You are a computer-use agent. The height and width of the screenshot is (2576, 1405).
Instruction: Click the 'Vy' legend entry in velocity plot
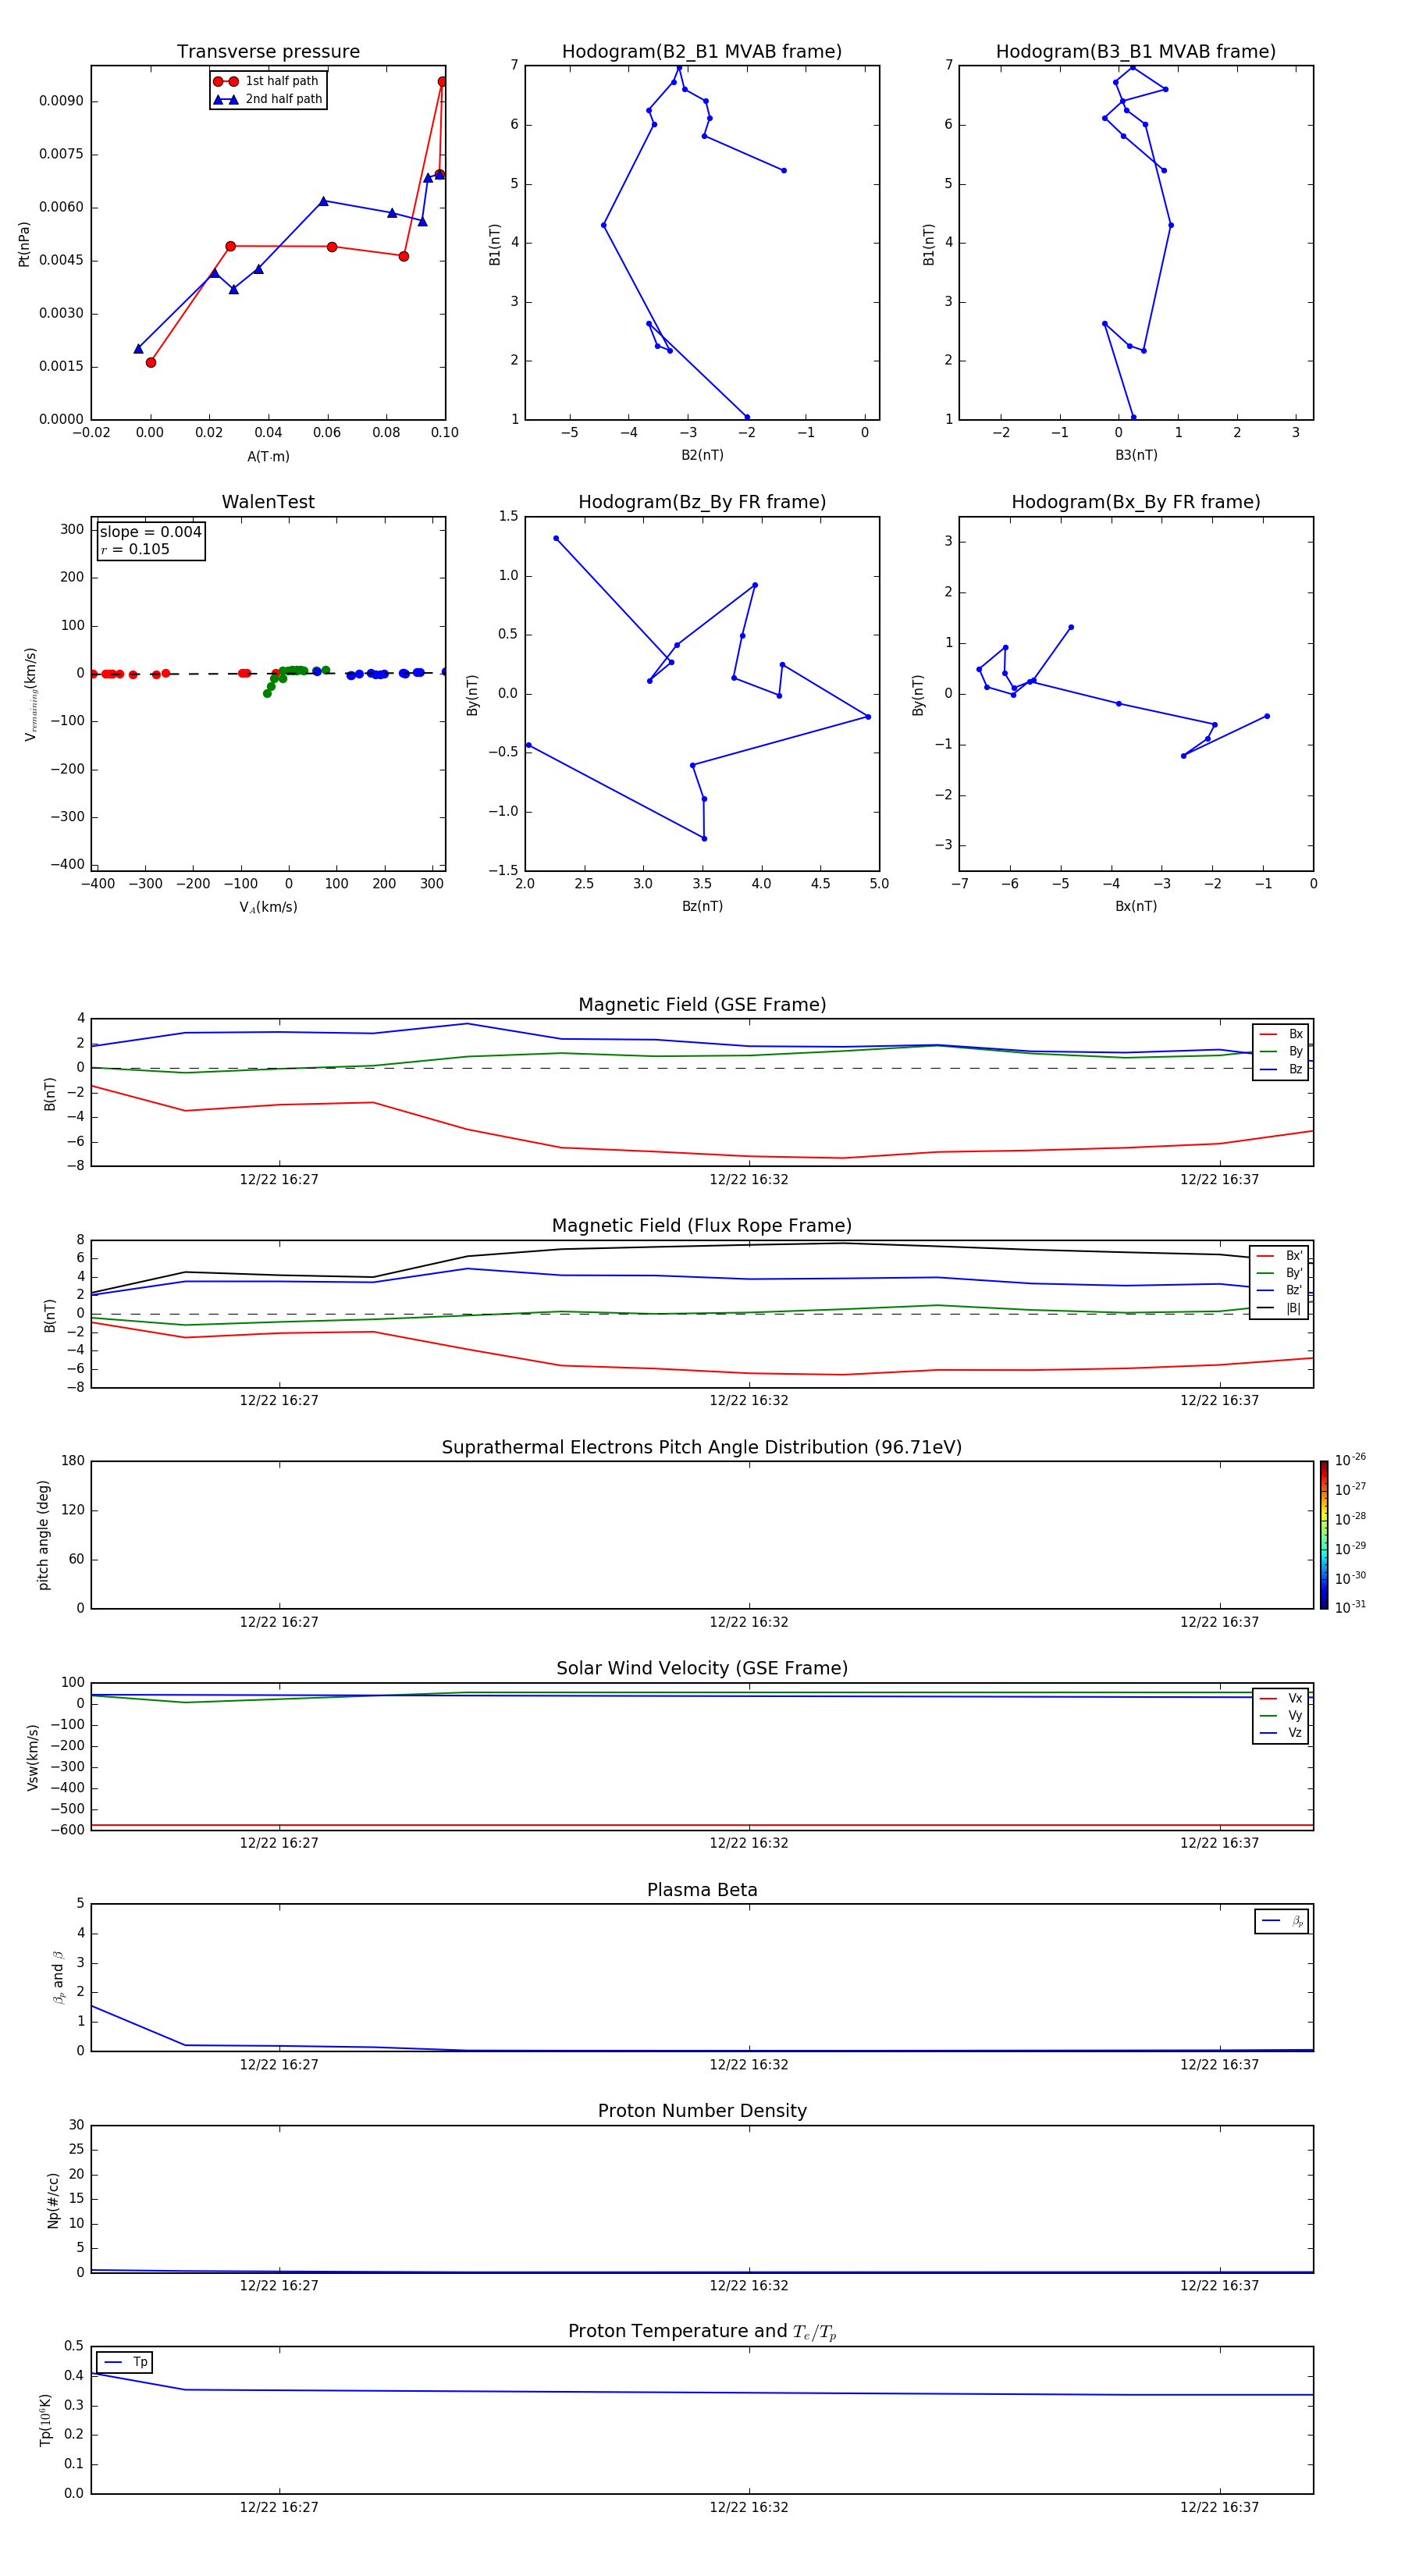click(1281, 1716)
